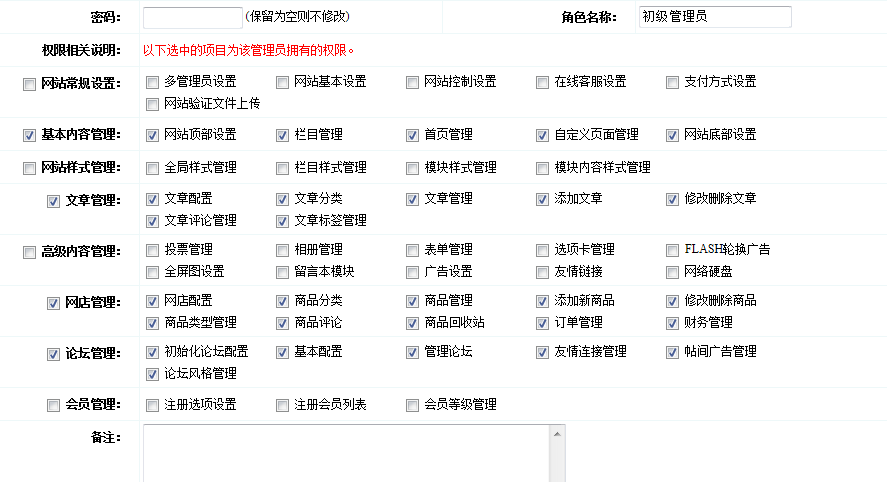
Task: Check 选项卡管理 option
Action: click(x=542, y=250)
